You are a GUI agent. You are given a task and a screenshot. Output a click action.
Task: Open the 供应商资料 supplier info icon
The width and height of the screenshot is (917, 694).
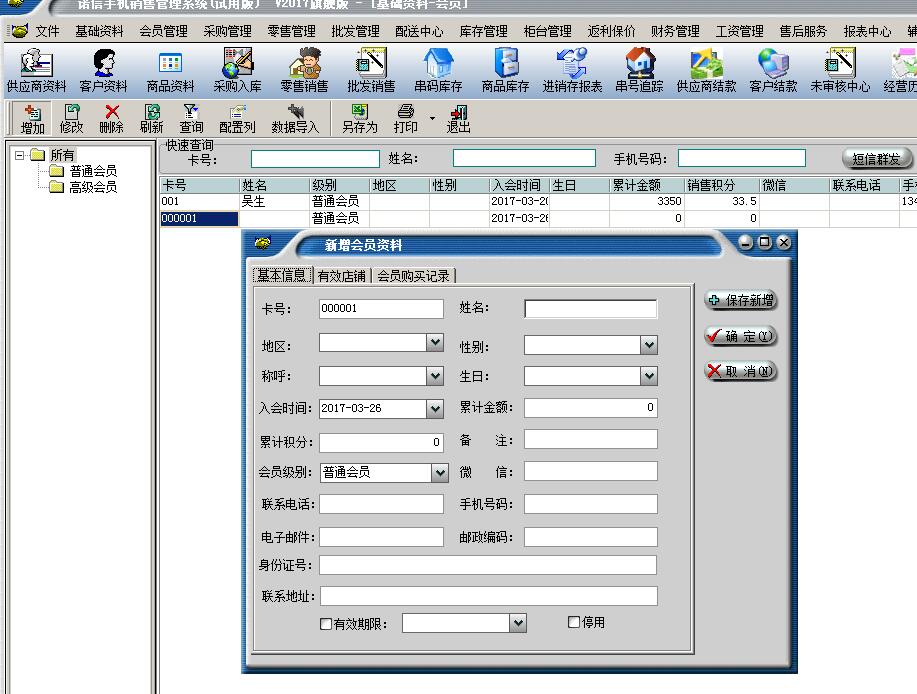(x=36, y=70)
